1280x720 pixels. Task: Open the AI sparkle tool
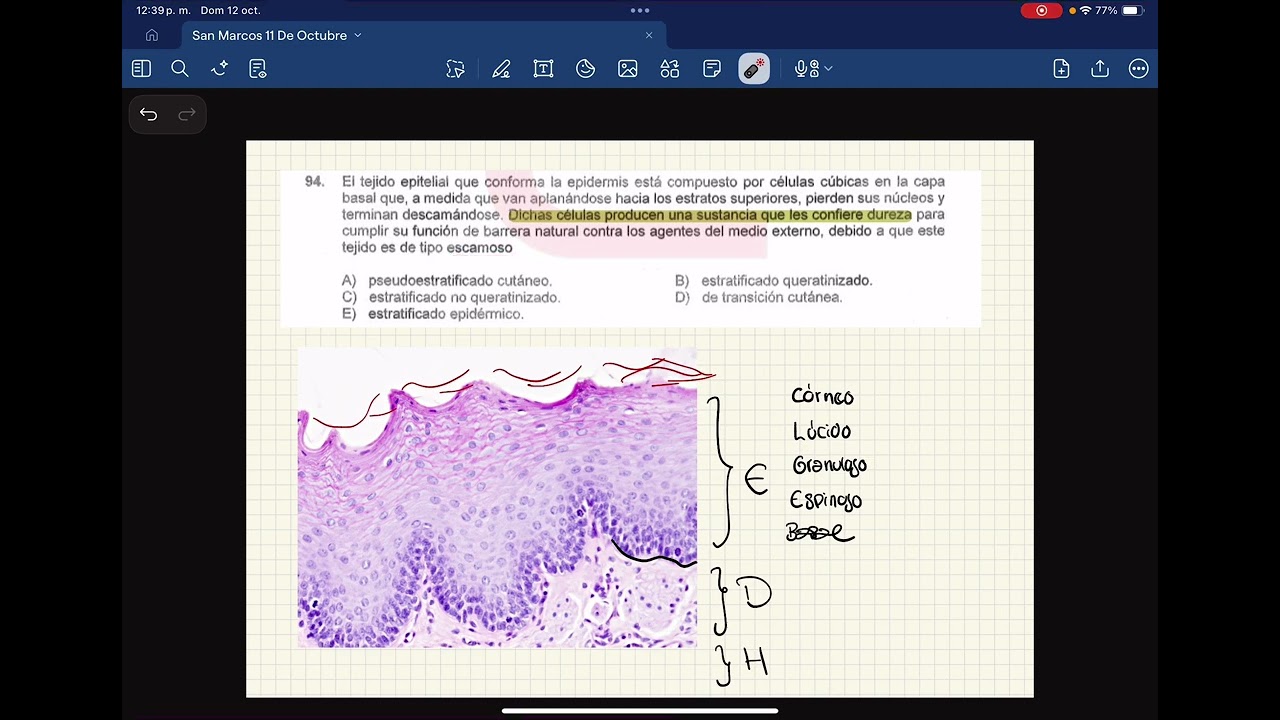pos(220,69)
